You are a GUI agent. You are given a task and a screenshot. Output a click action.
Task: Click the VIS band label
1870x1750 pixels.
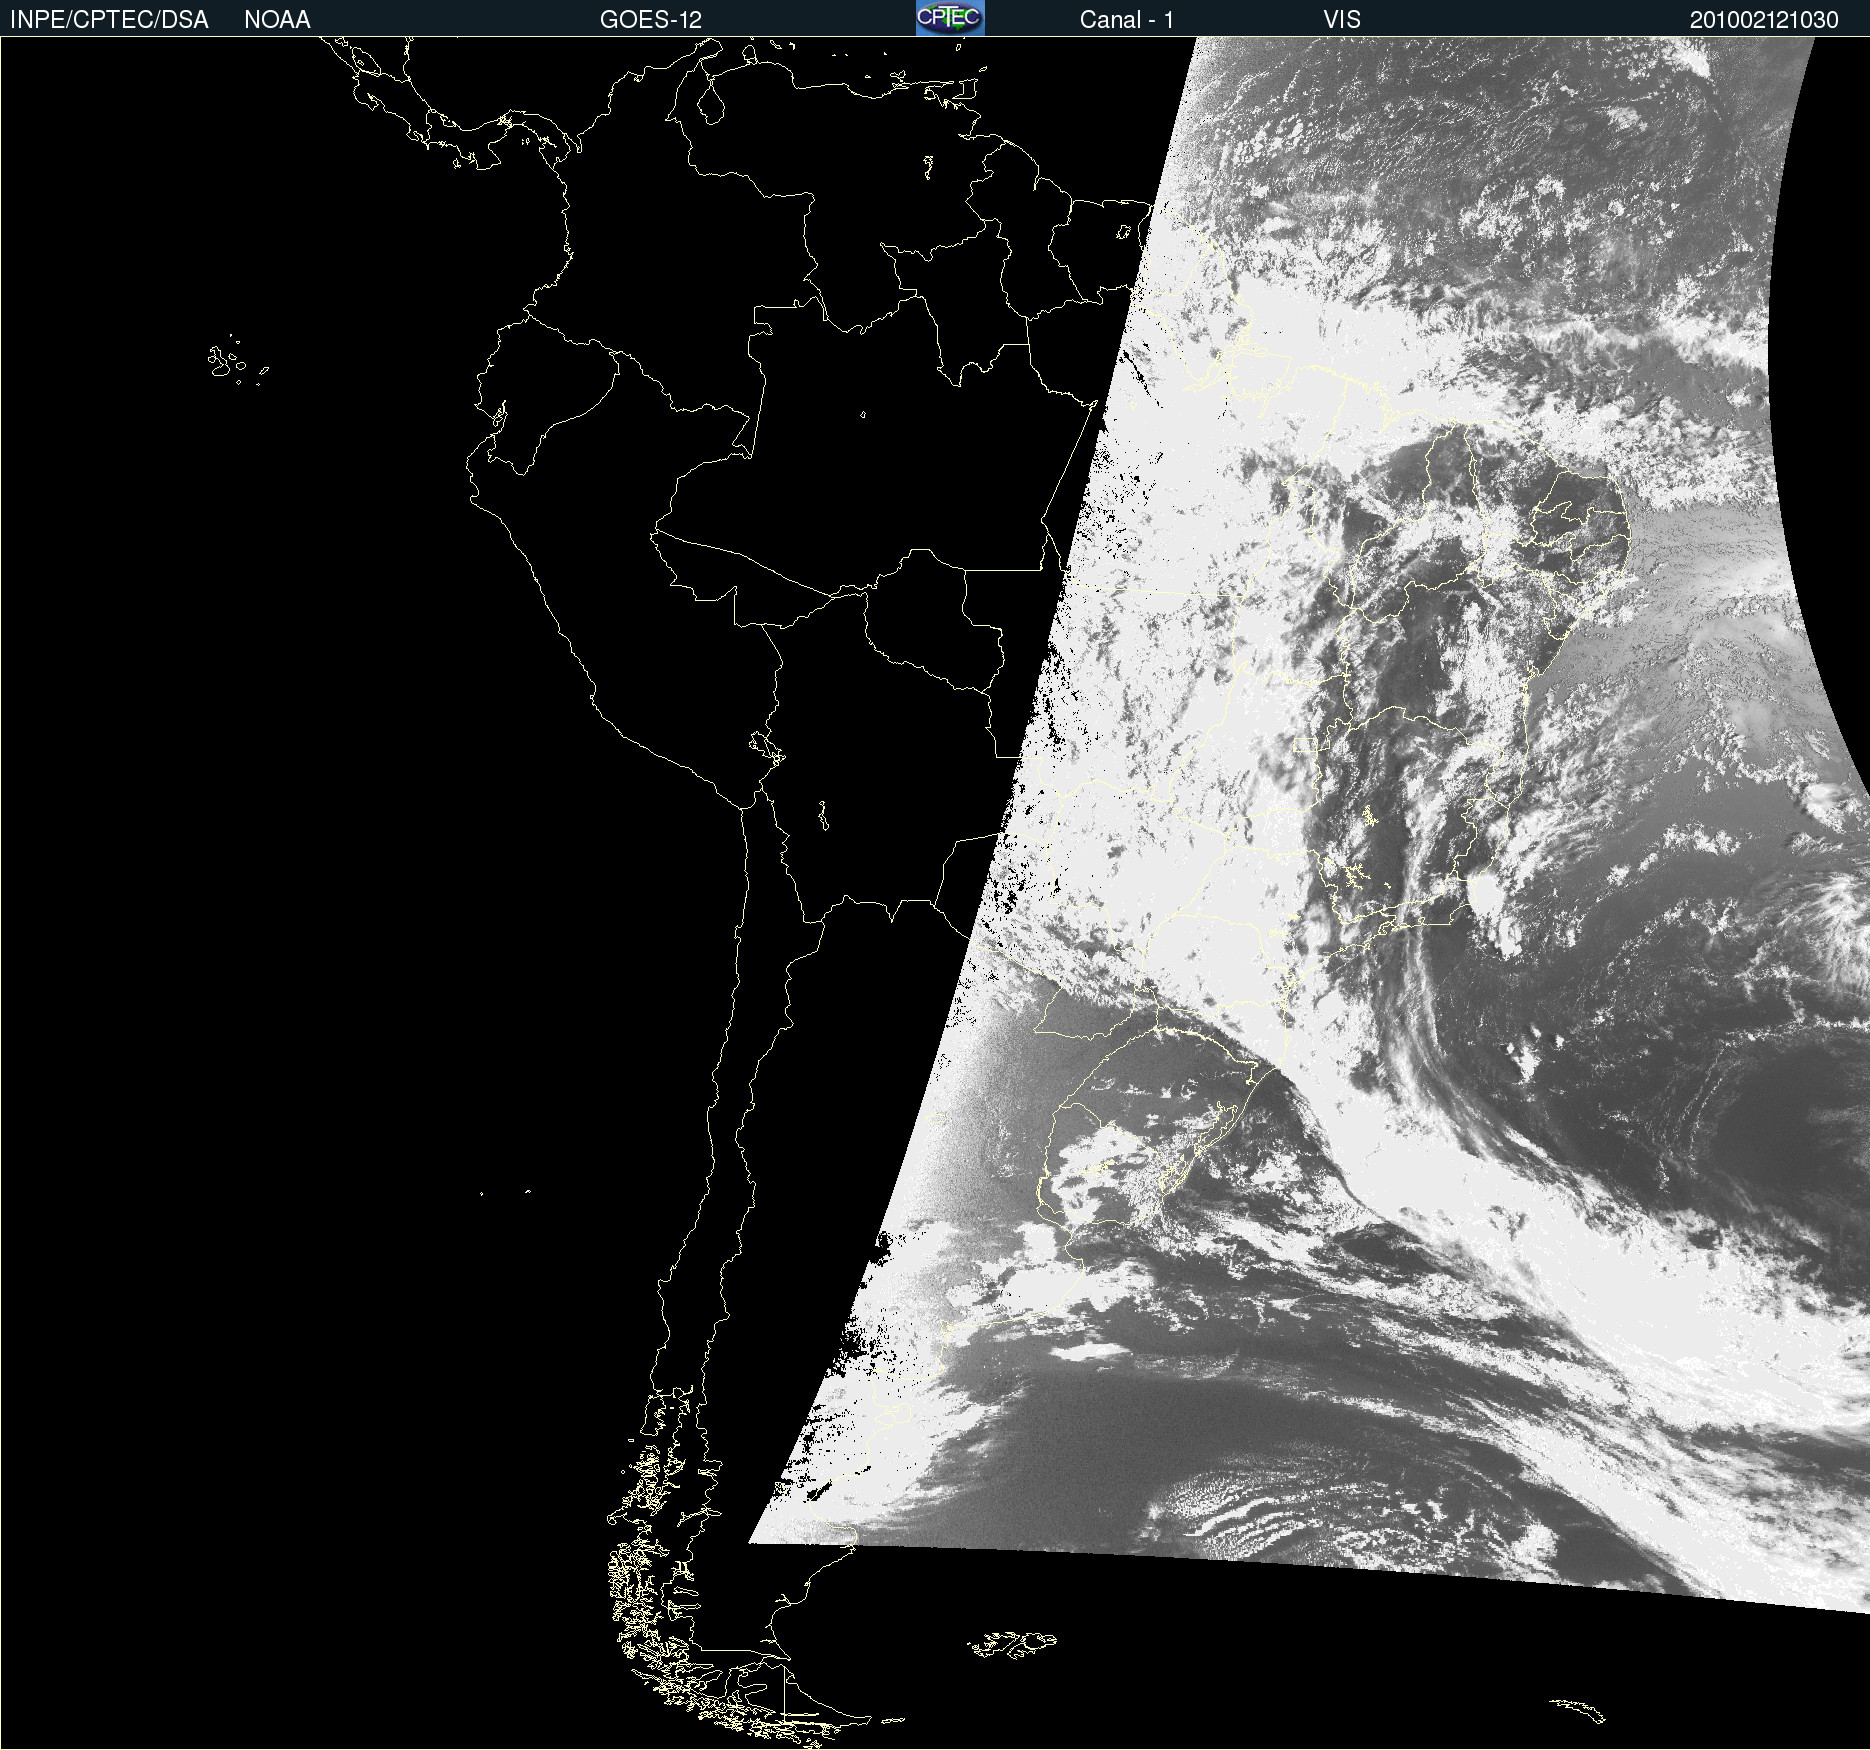point(1342,20)
